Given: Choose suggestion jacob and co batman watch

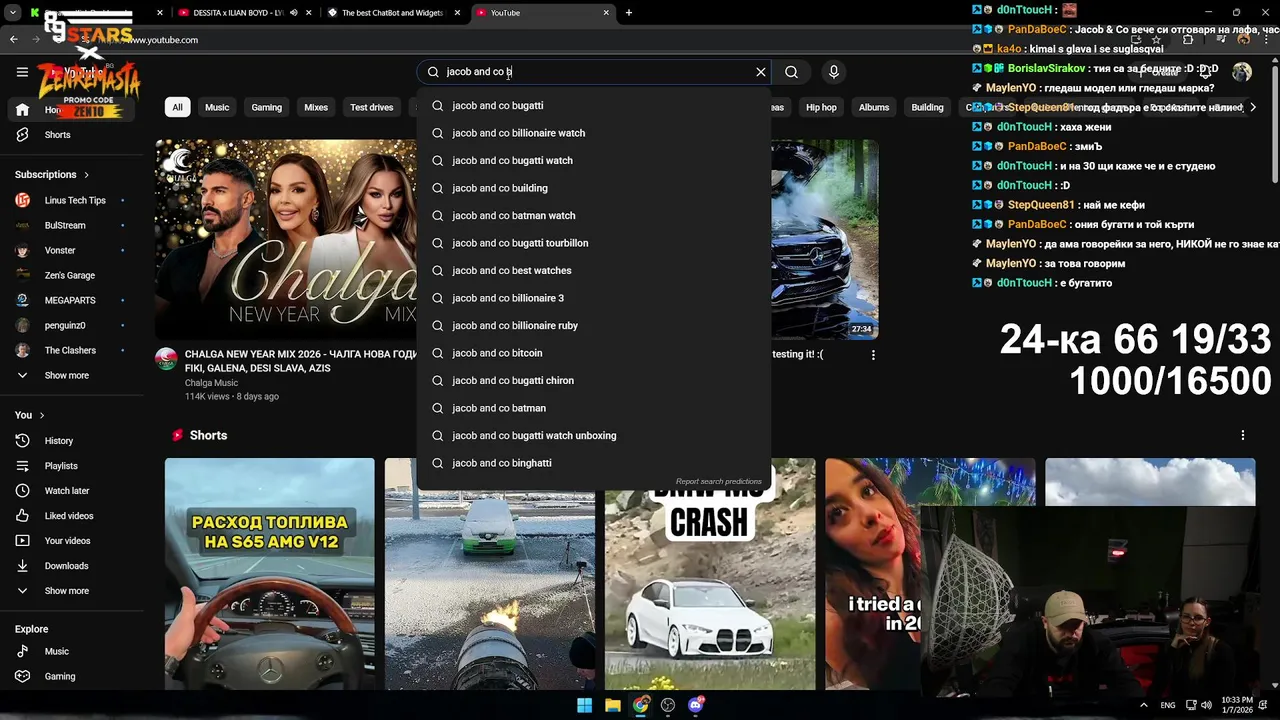Looking at the screenshot, I should point(594,216).
